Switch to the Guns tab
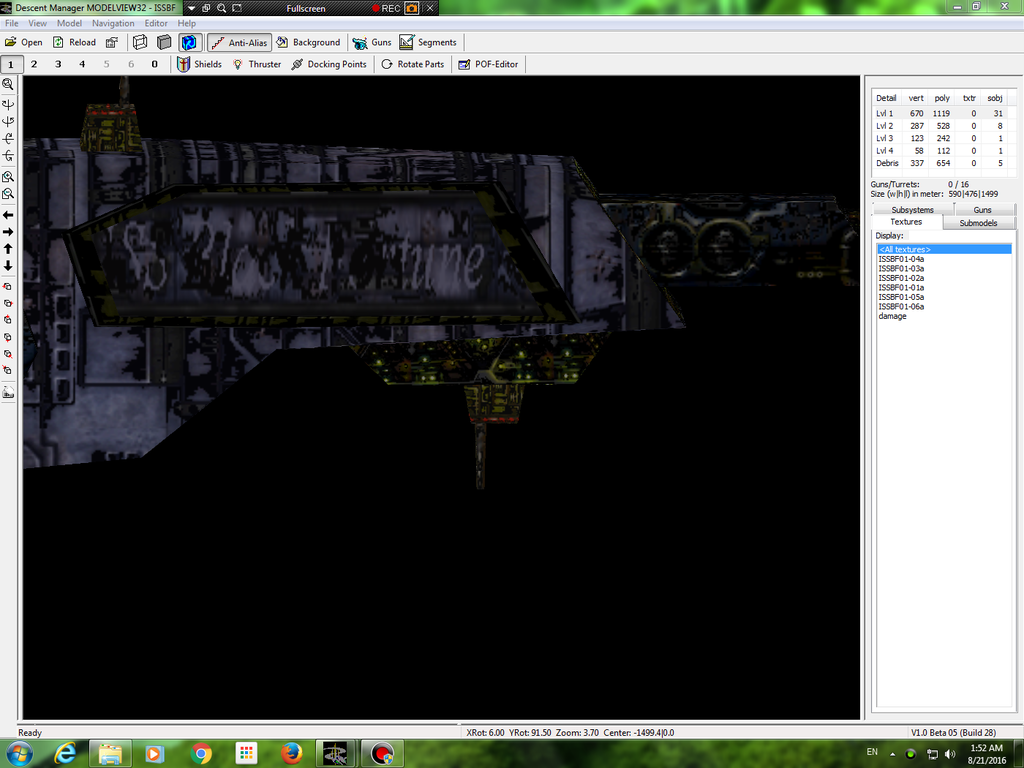 click(982, 210)
